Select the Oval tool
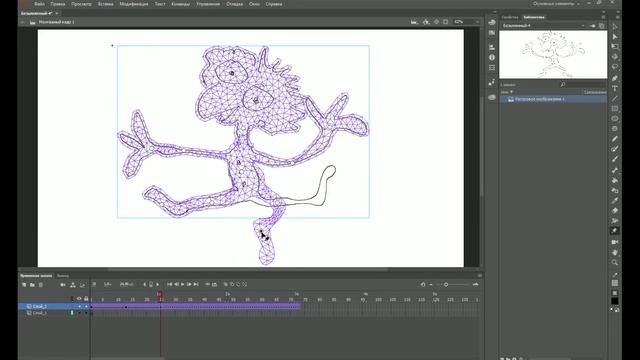The image size is (640, 360). [x=615, y=118]
